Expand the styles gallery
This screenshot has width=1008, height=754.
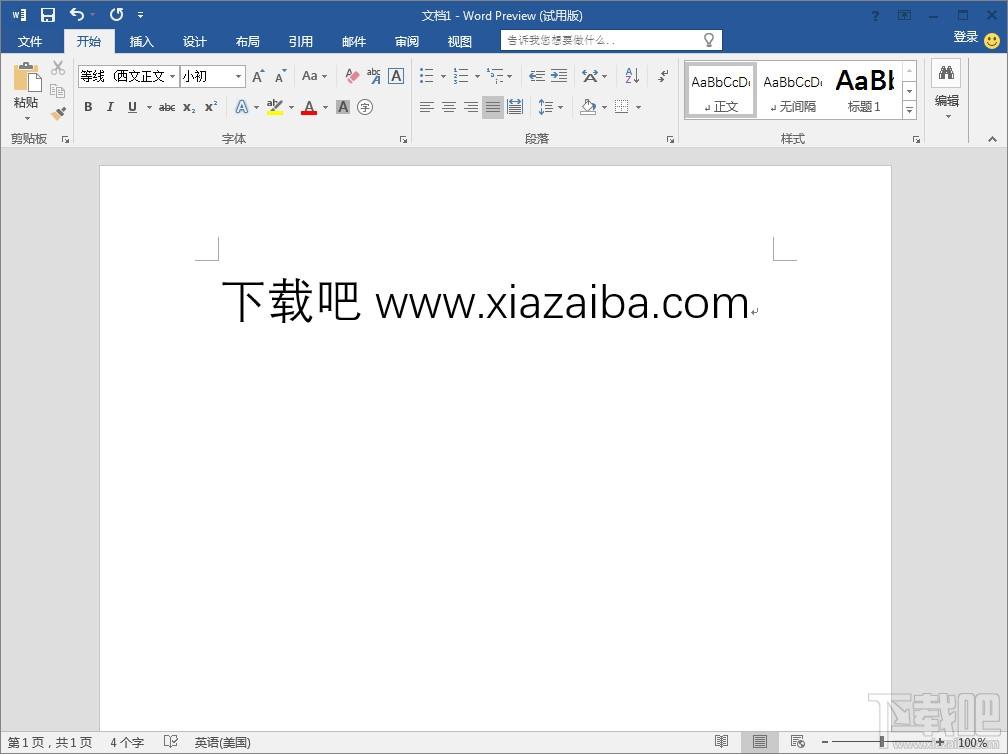pyautogui.click(x=910, y=111)
